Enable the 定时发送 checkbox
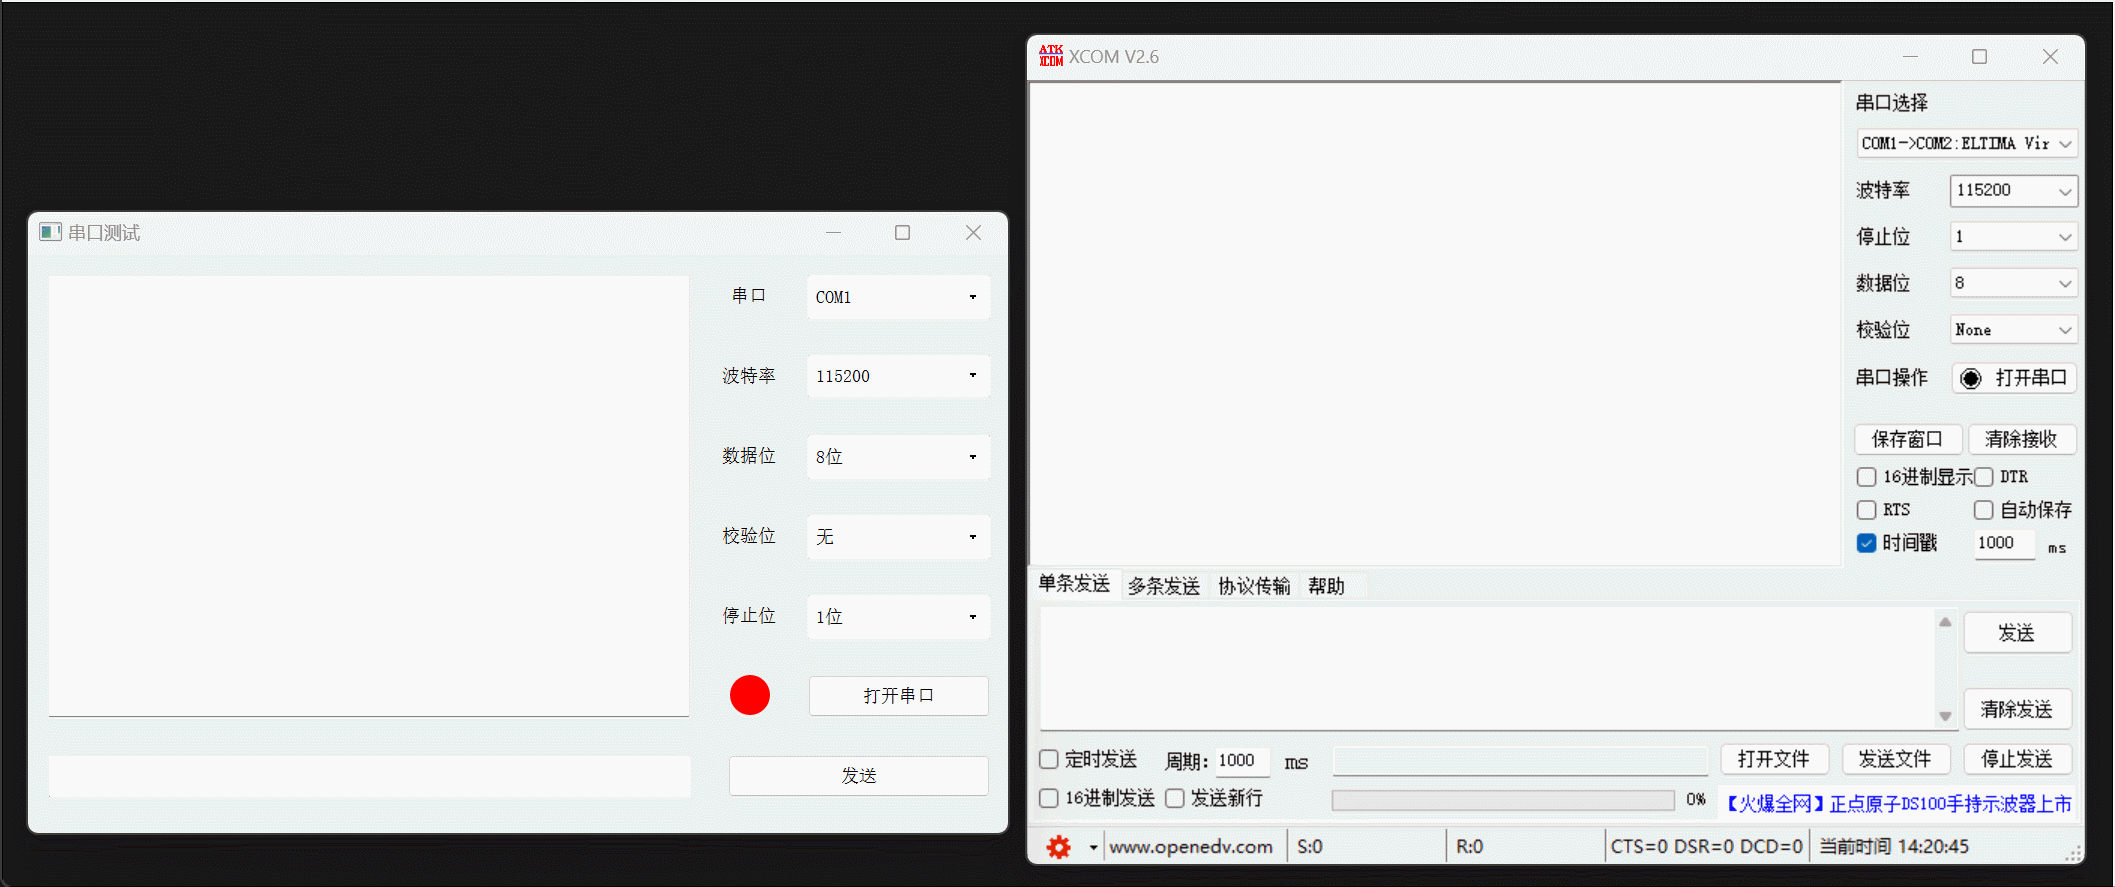The height and width of the screenshot is (887, 2115). tap(1049, 759)
